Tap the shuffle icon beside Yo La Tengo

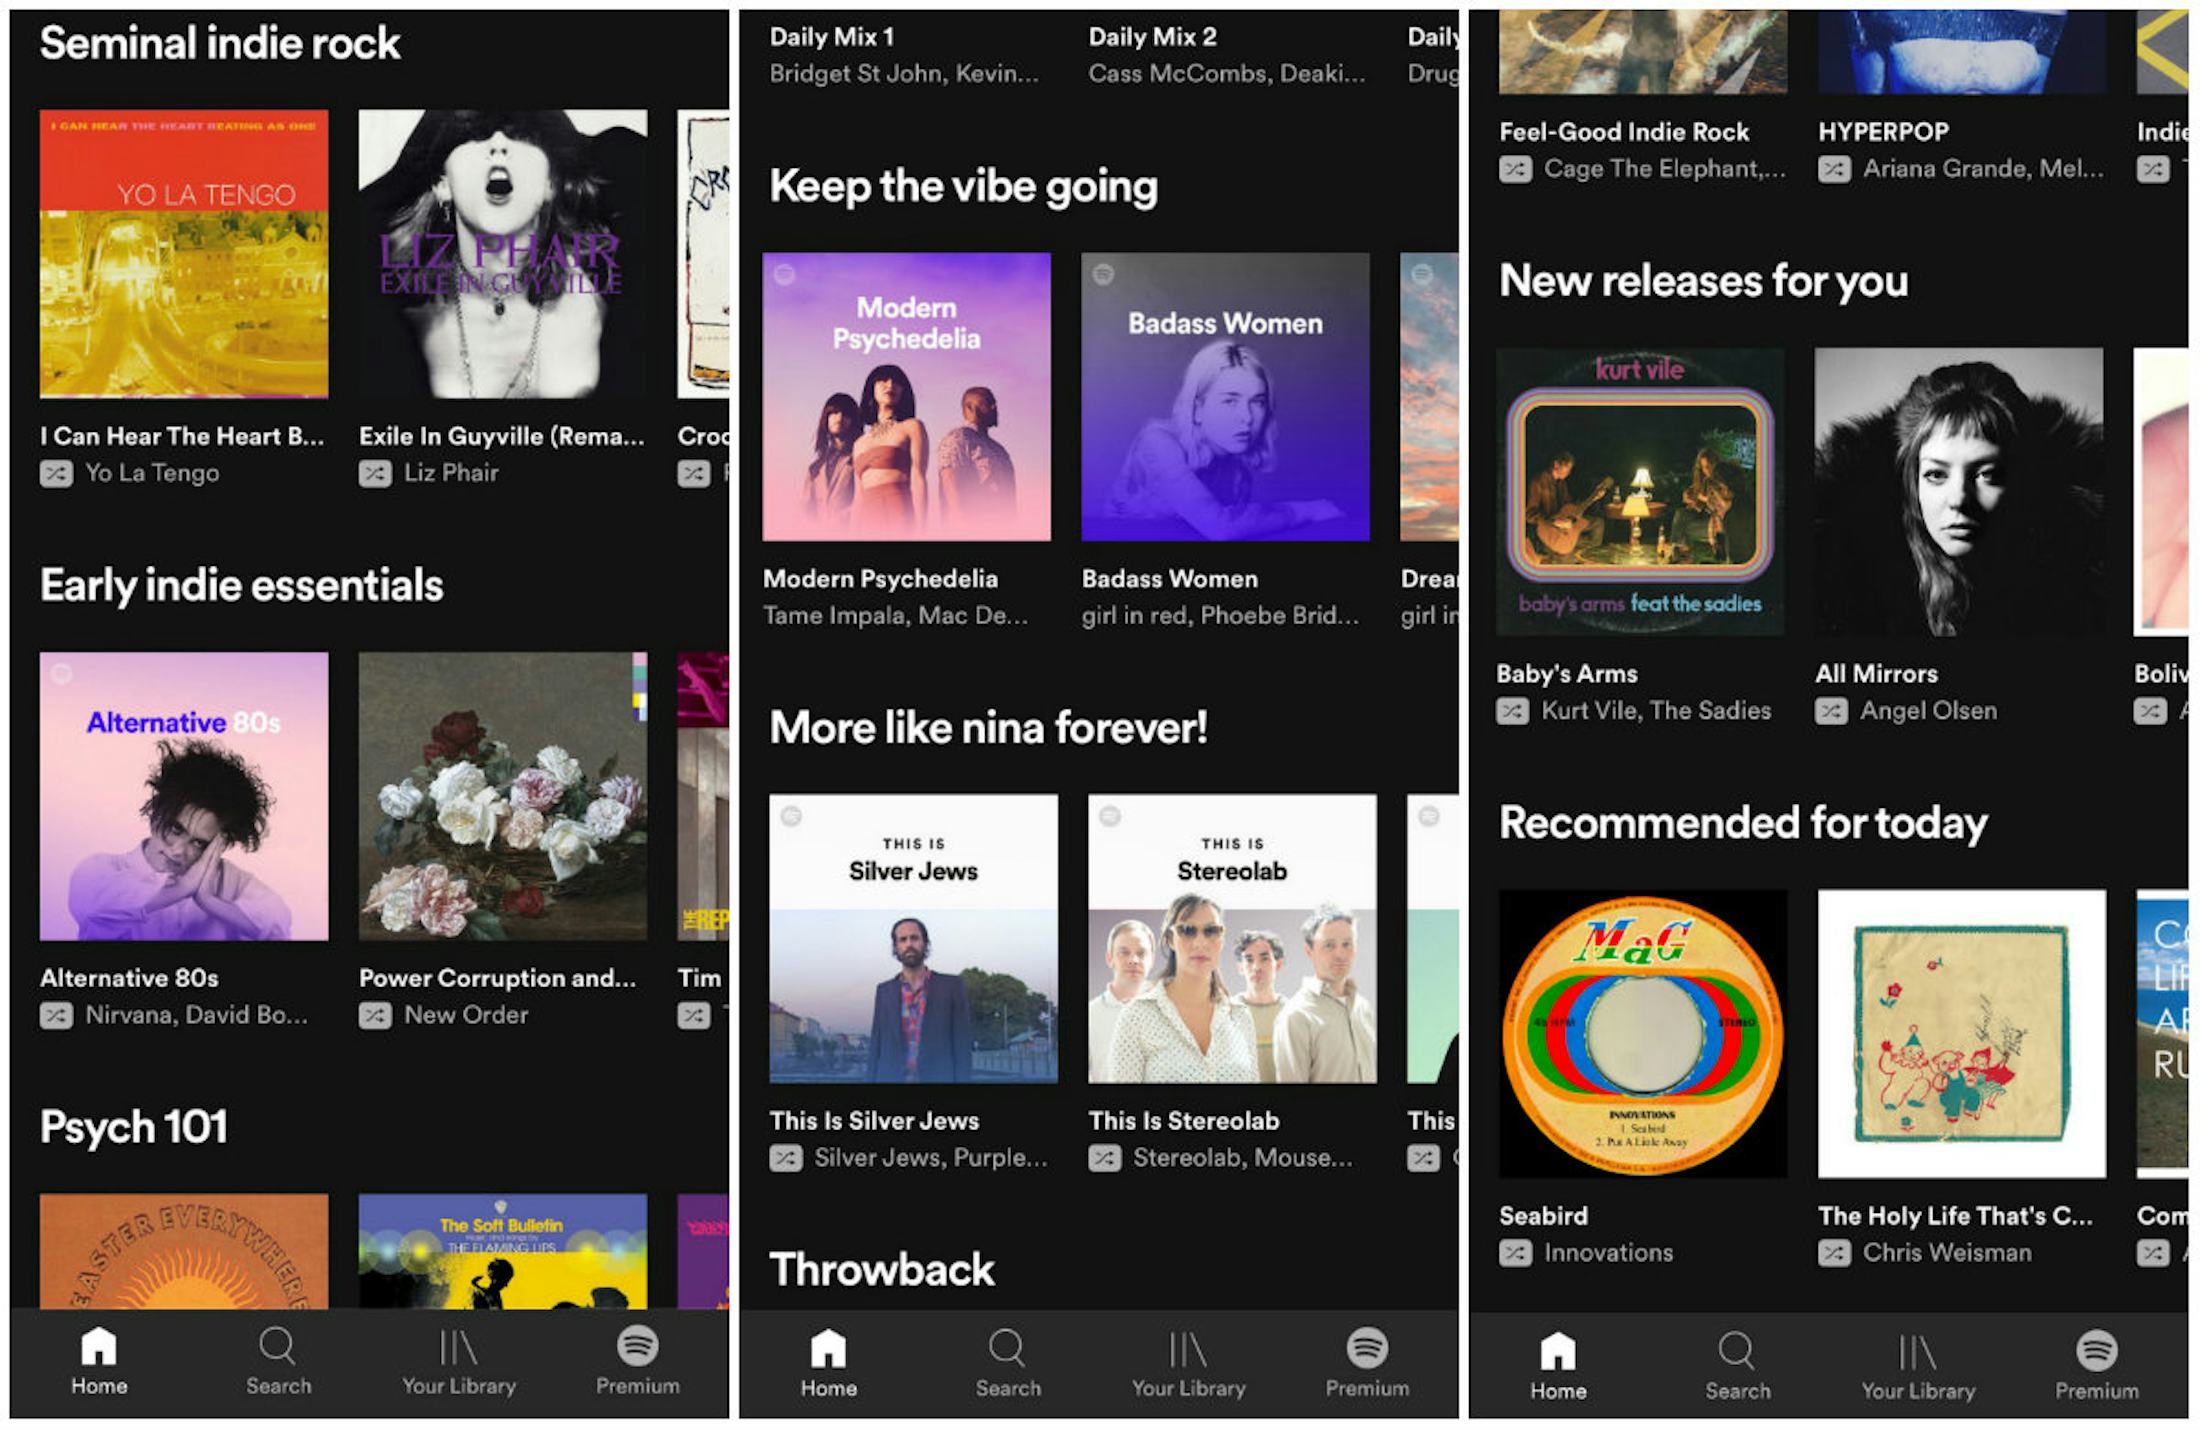point(59,473)
